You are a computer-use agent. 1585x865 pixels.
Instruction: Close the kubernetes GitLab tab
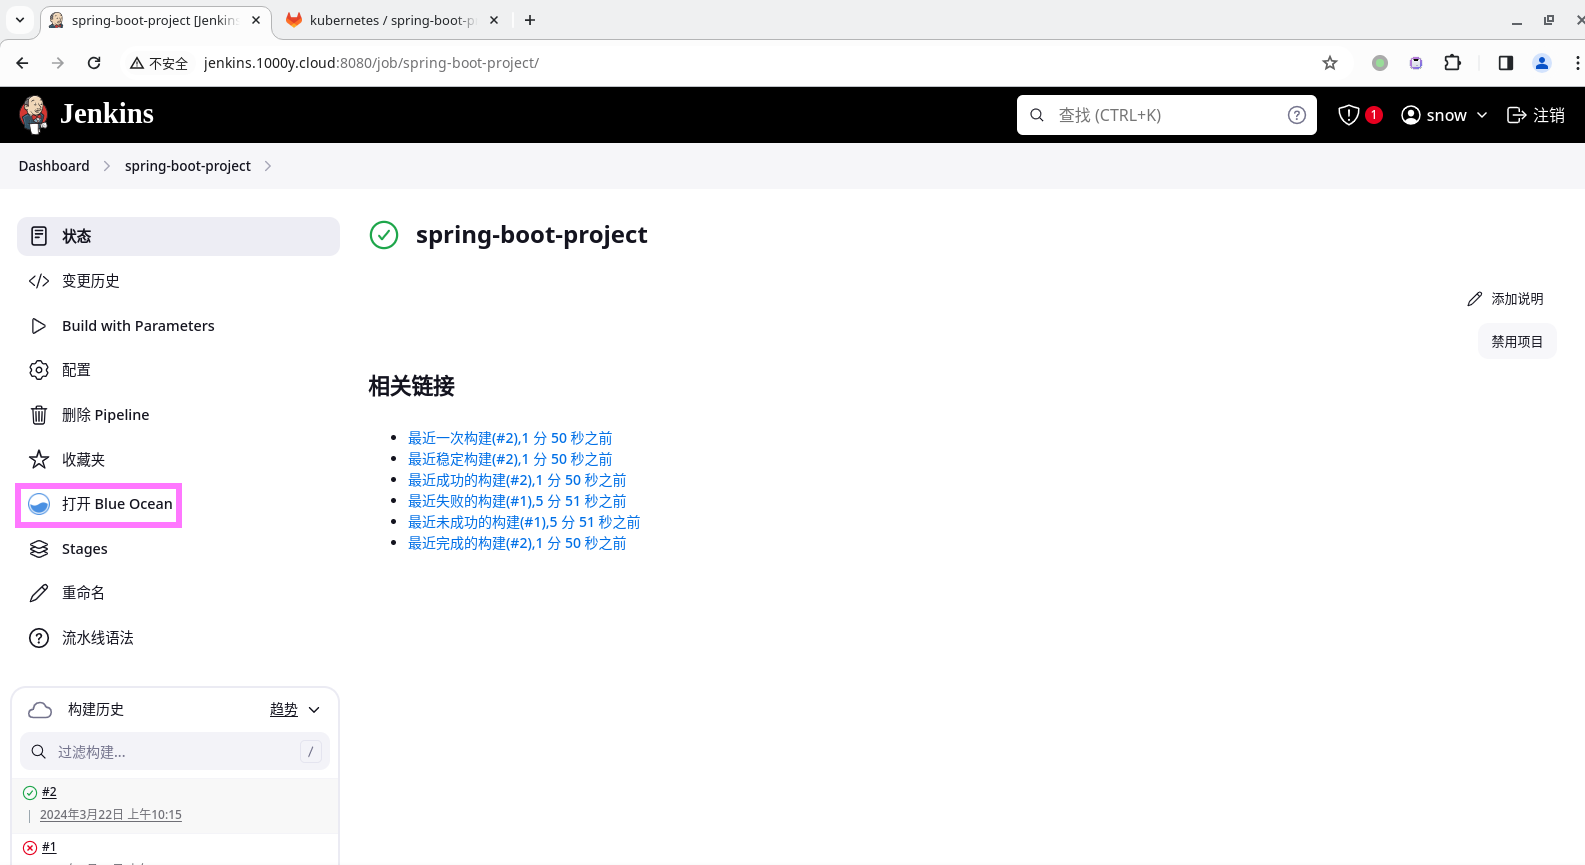coord(494,20)
